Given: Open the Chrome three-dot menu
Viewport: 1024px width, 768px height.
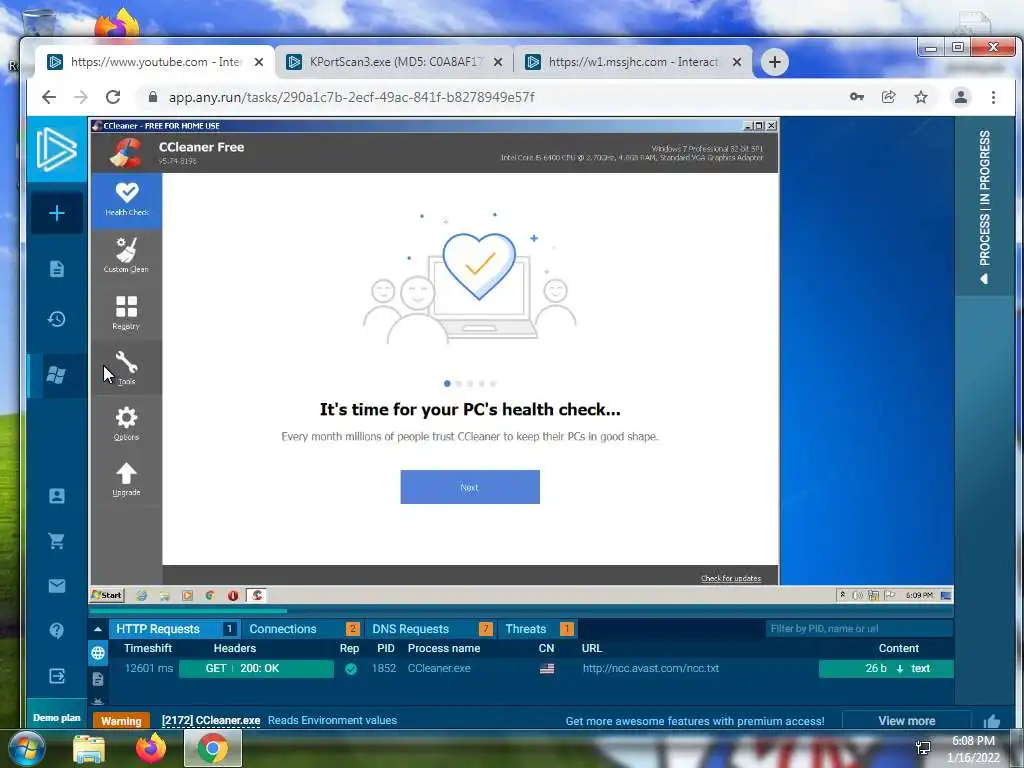Looking at the screenshot, I should [993, 97].
